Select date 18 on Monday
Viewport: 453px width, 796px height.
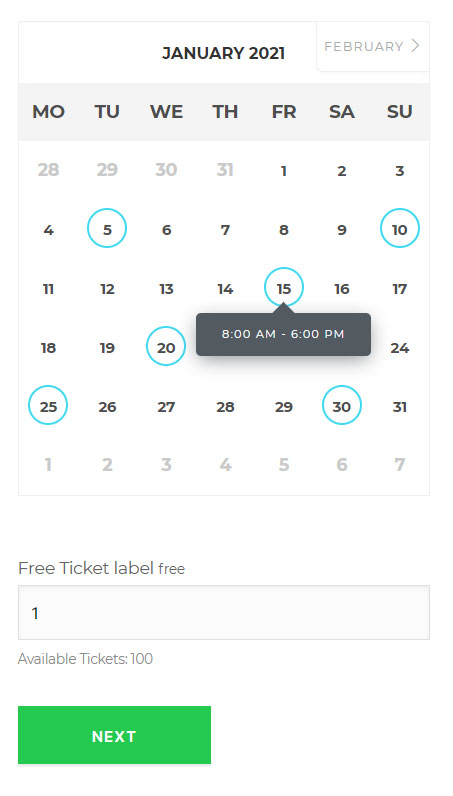[x=48, y=348]
